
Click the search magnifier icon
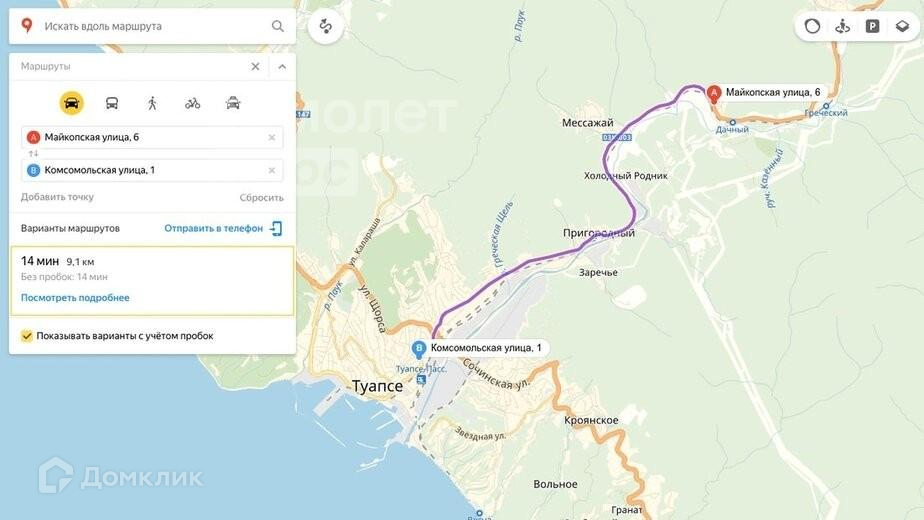pos(278,26)
